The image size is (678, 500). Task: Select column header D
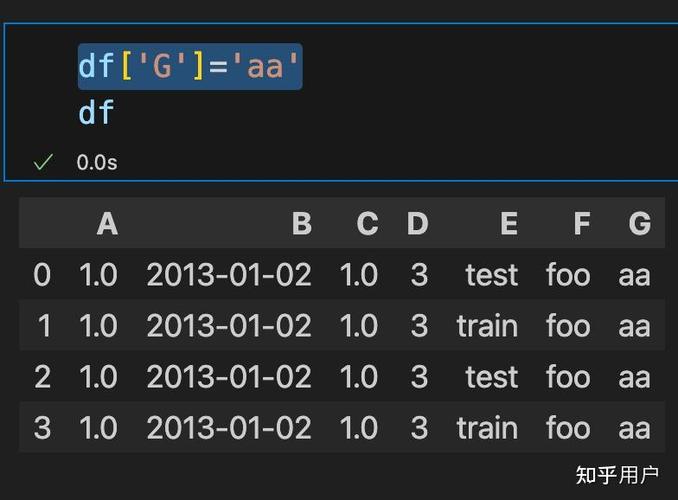(417, 224)
